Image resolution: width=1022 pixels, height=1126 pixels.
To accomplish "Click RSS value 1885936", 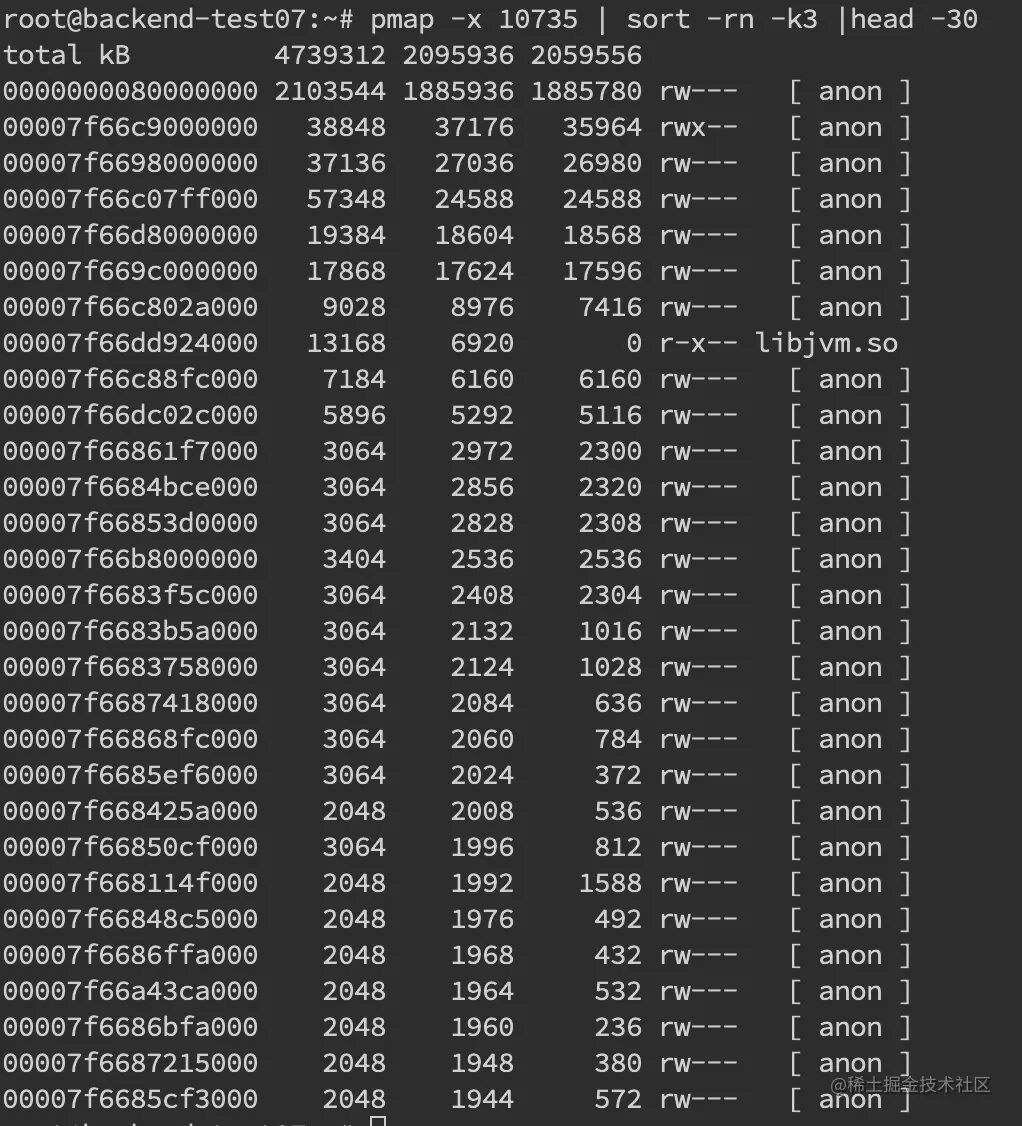I will coord(458,91).
